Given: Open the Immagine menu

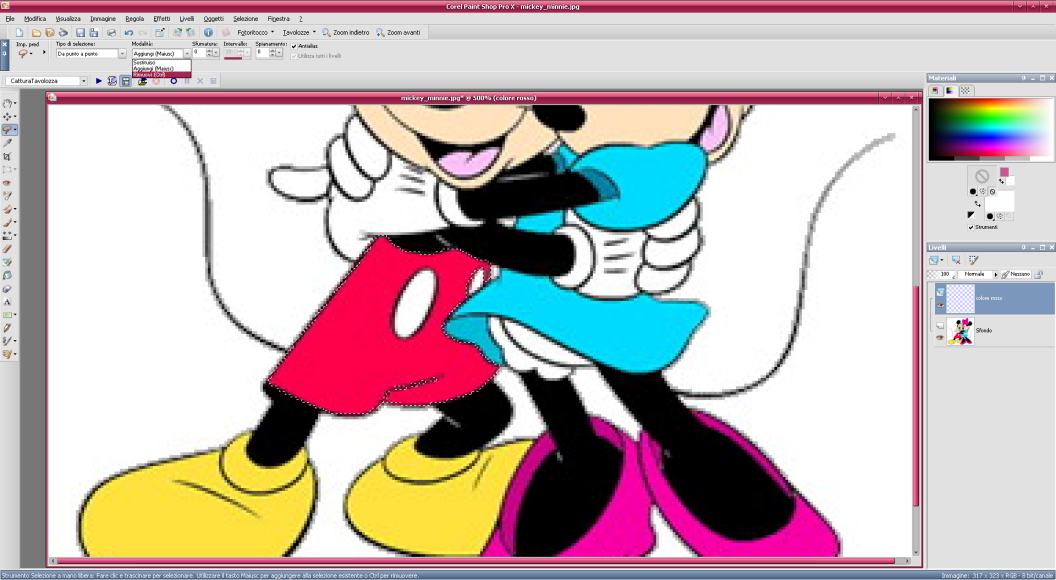Looking at the screenshot, I should pyautogui.click(x=103, y=19).
